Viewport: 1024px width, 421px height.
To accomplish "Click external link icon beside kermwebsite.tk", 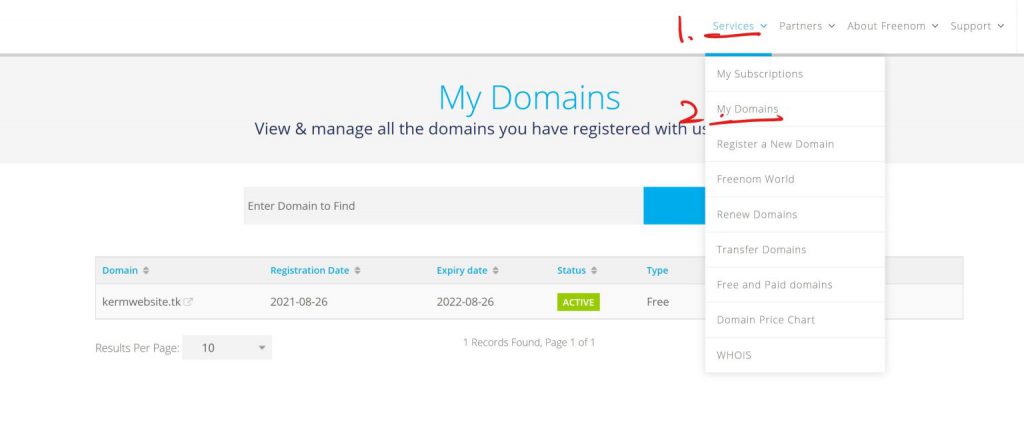I will coord(188,302).
